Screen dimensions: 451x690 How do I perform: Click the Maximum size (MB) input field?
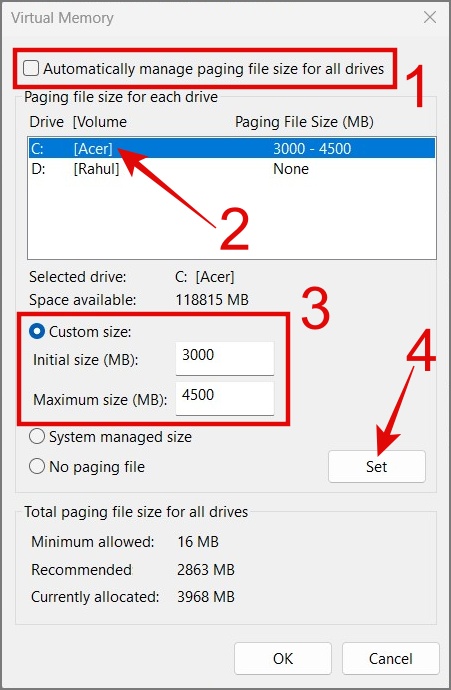click(225, 398)
